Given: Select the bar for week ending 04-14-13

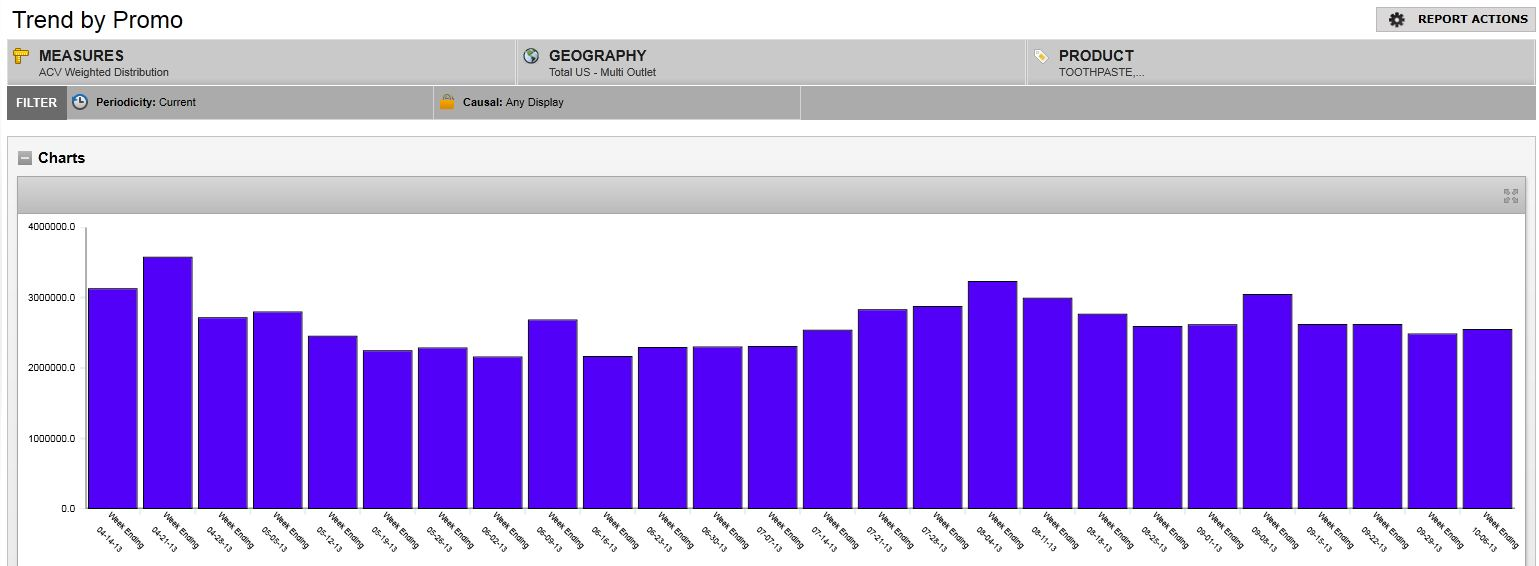Looking at the screenshot, I should coord(113,398).
